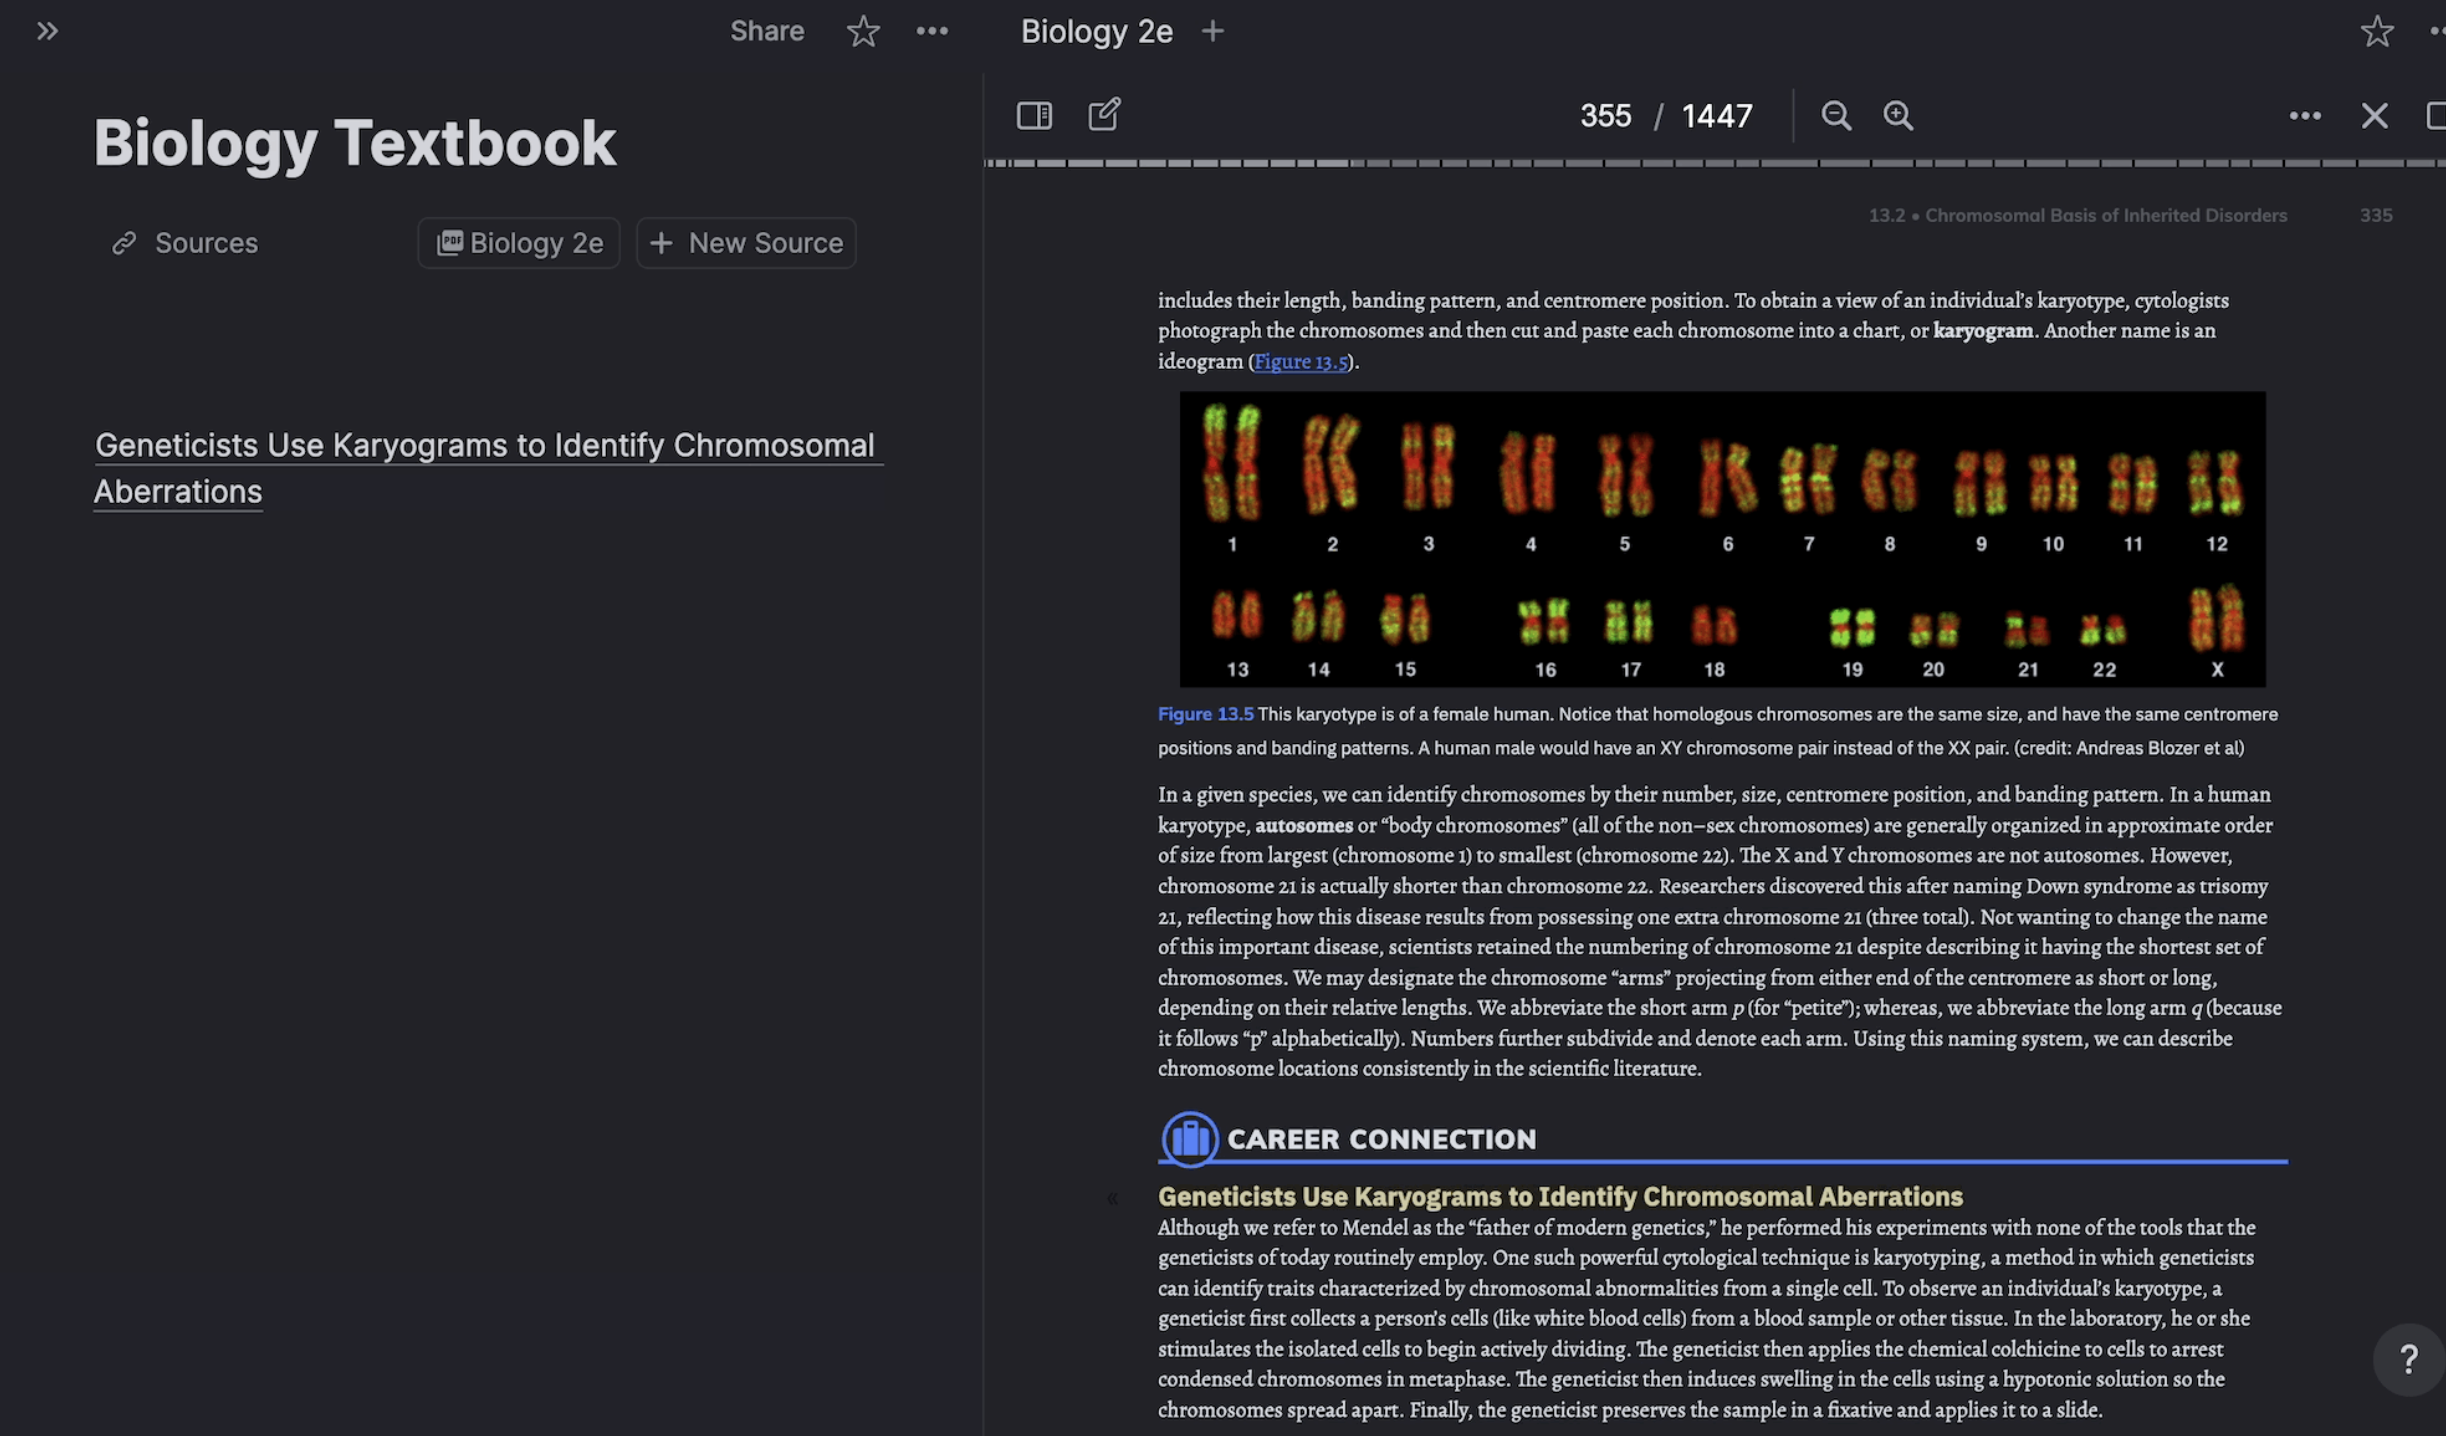The height and width of the screenshot is (1436, 2446).
Task: Toggle the favorite star next to Share
Action: coord(862,31)
